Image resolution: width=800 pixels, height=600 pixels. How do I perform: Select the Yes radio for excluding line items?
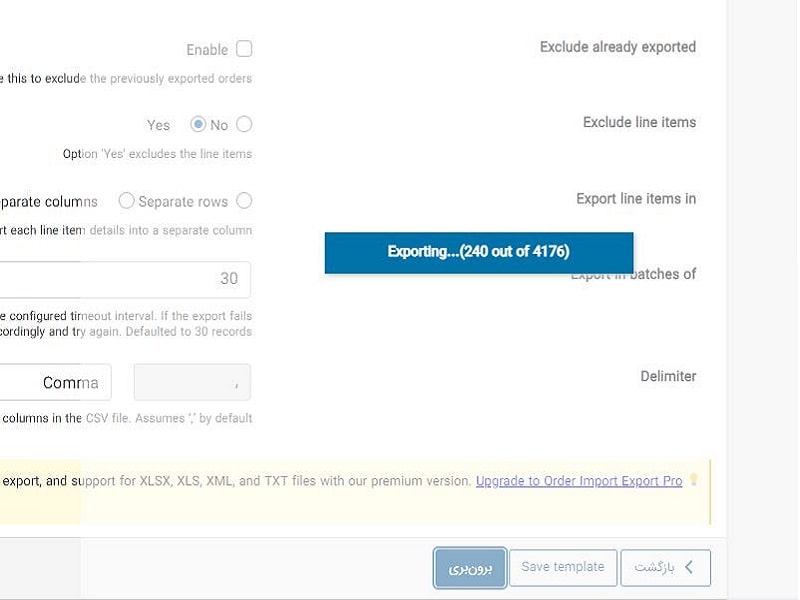click(198, 124)
